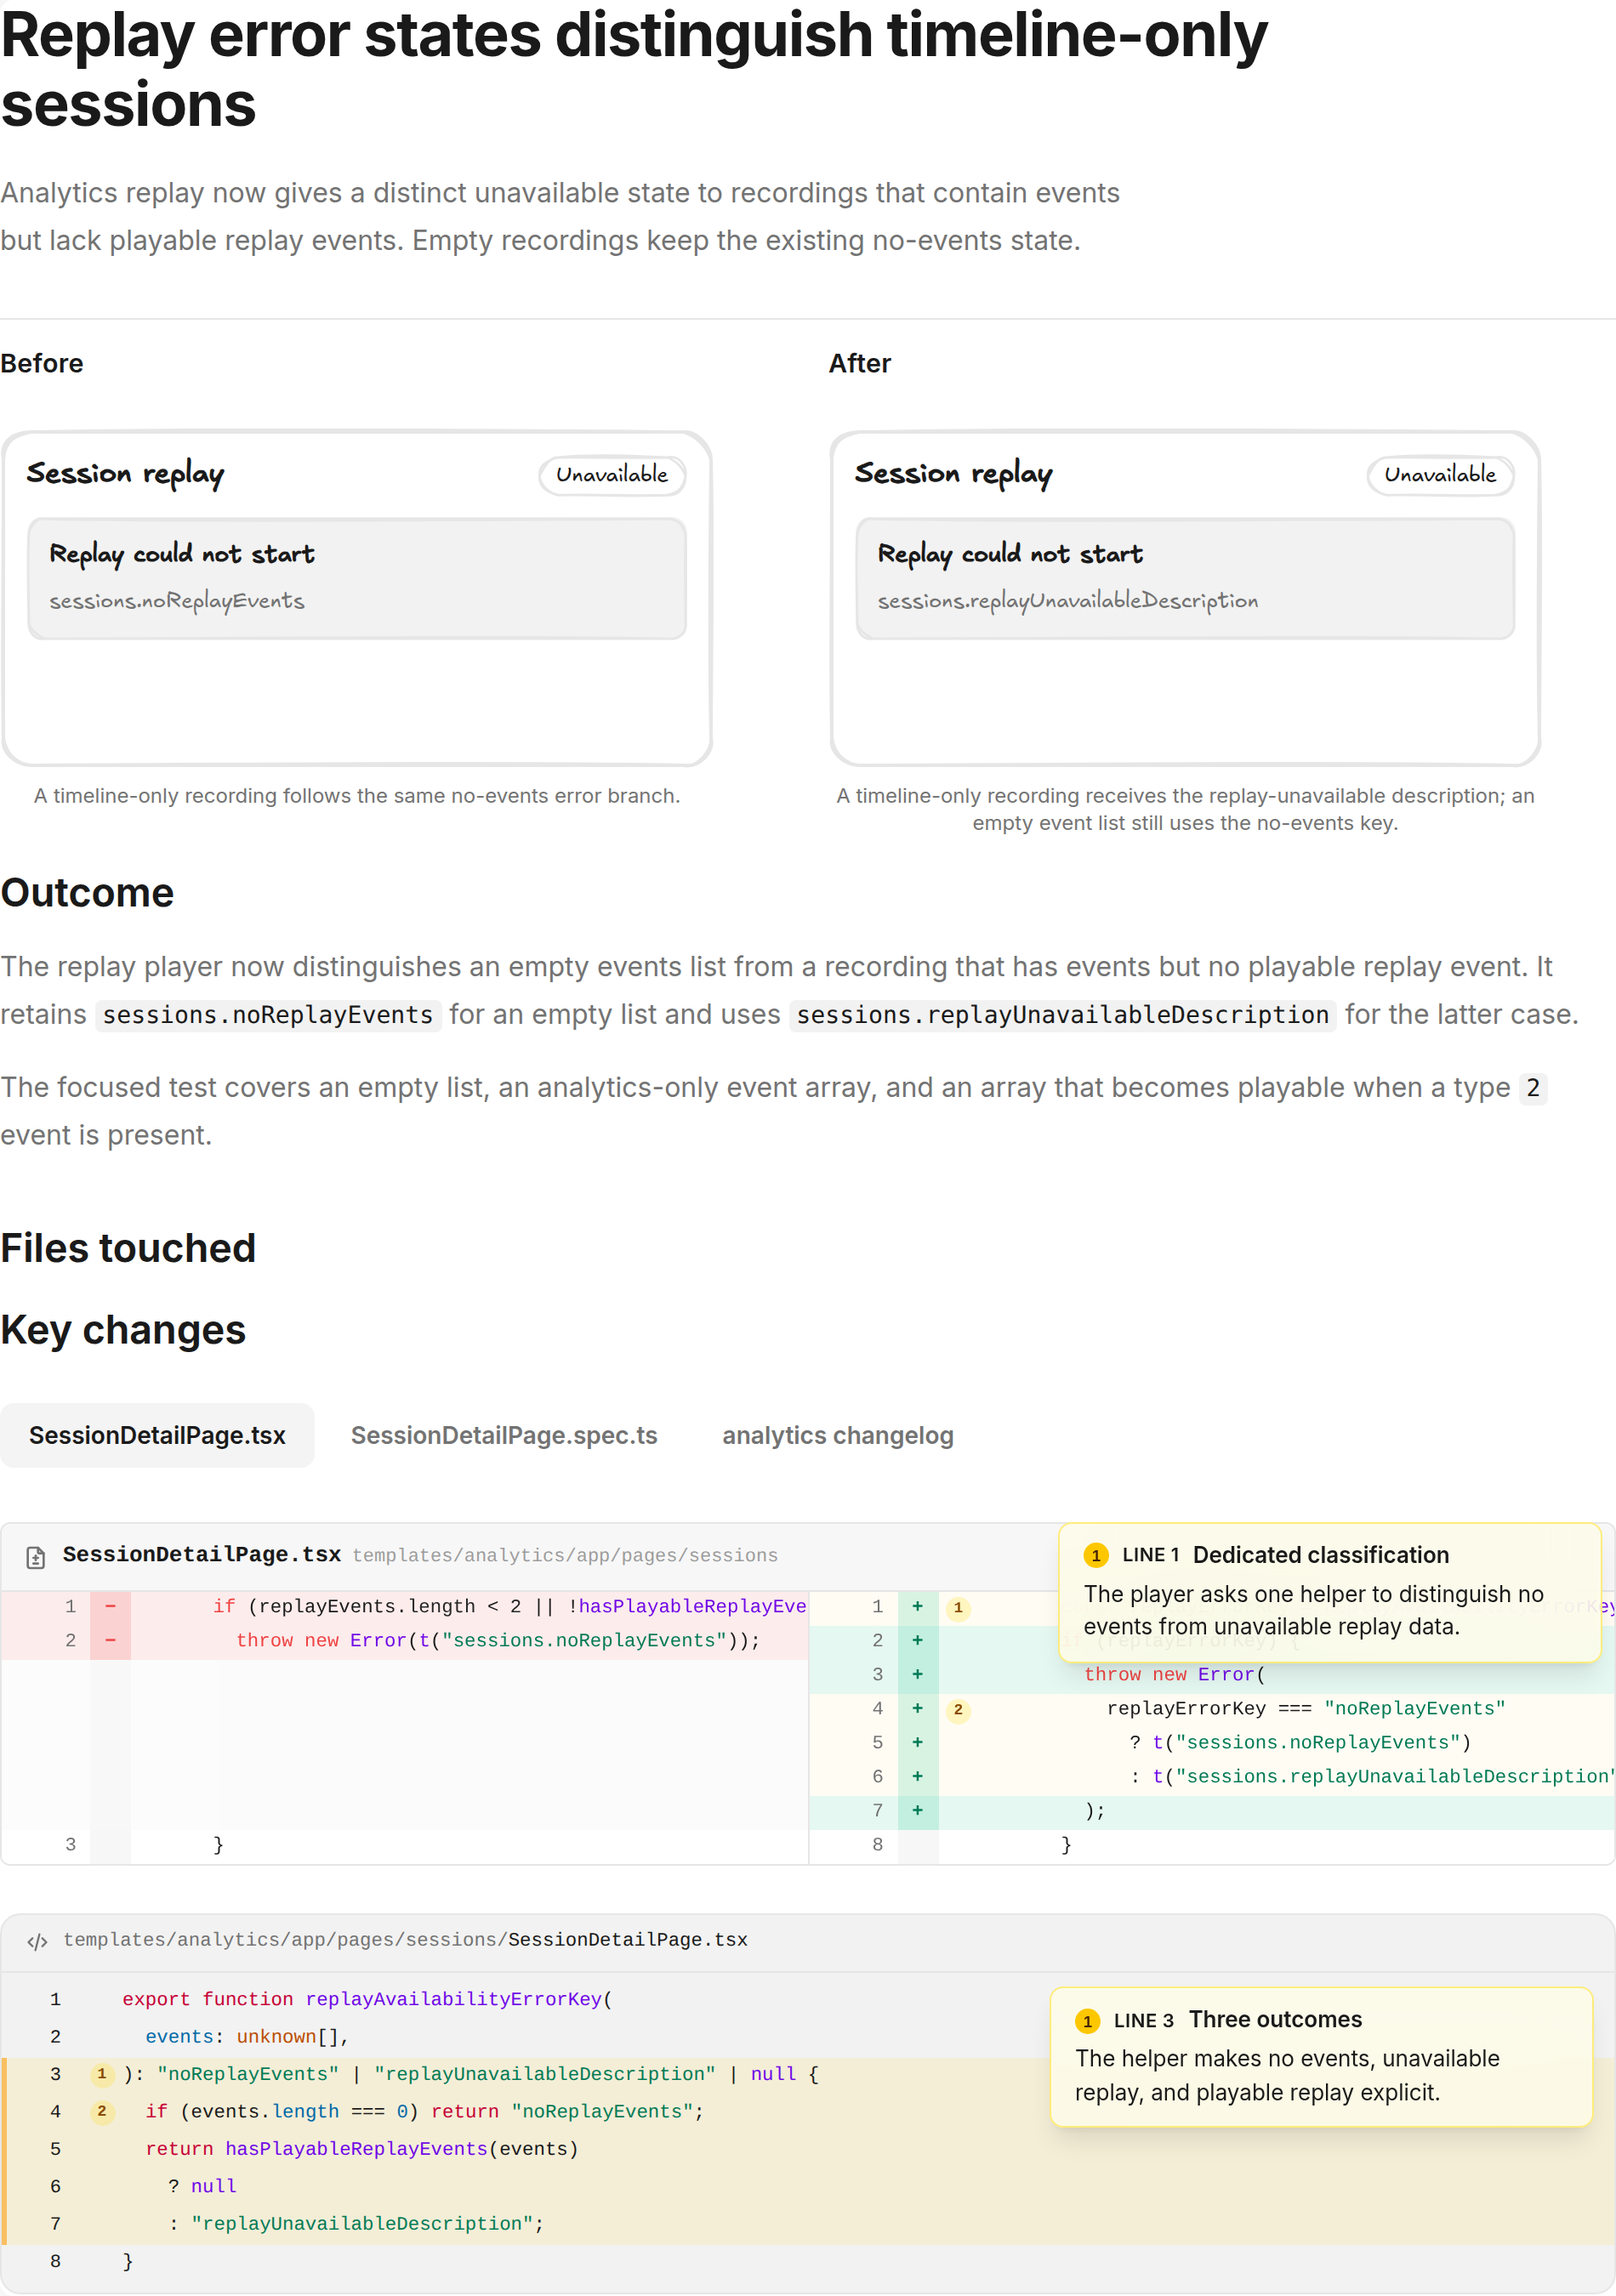Screen dimensions: 1616x2296
Task: Click the 'Files touched' heading
Action: pos(128,1248)
